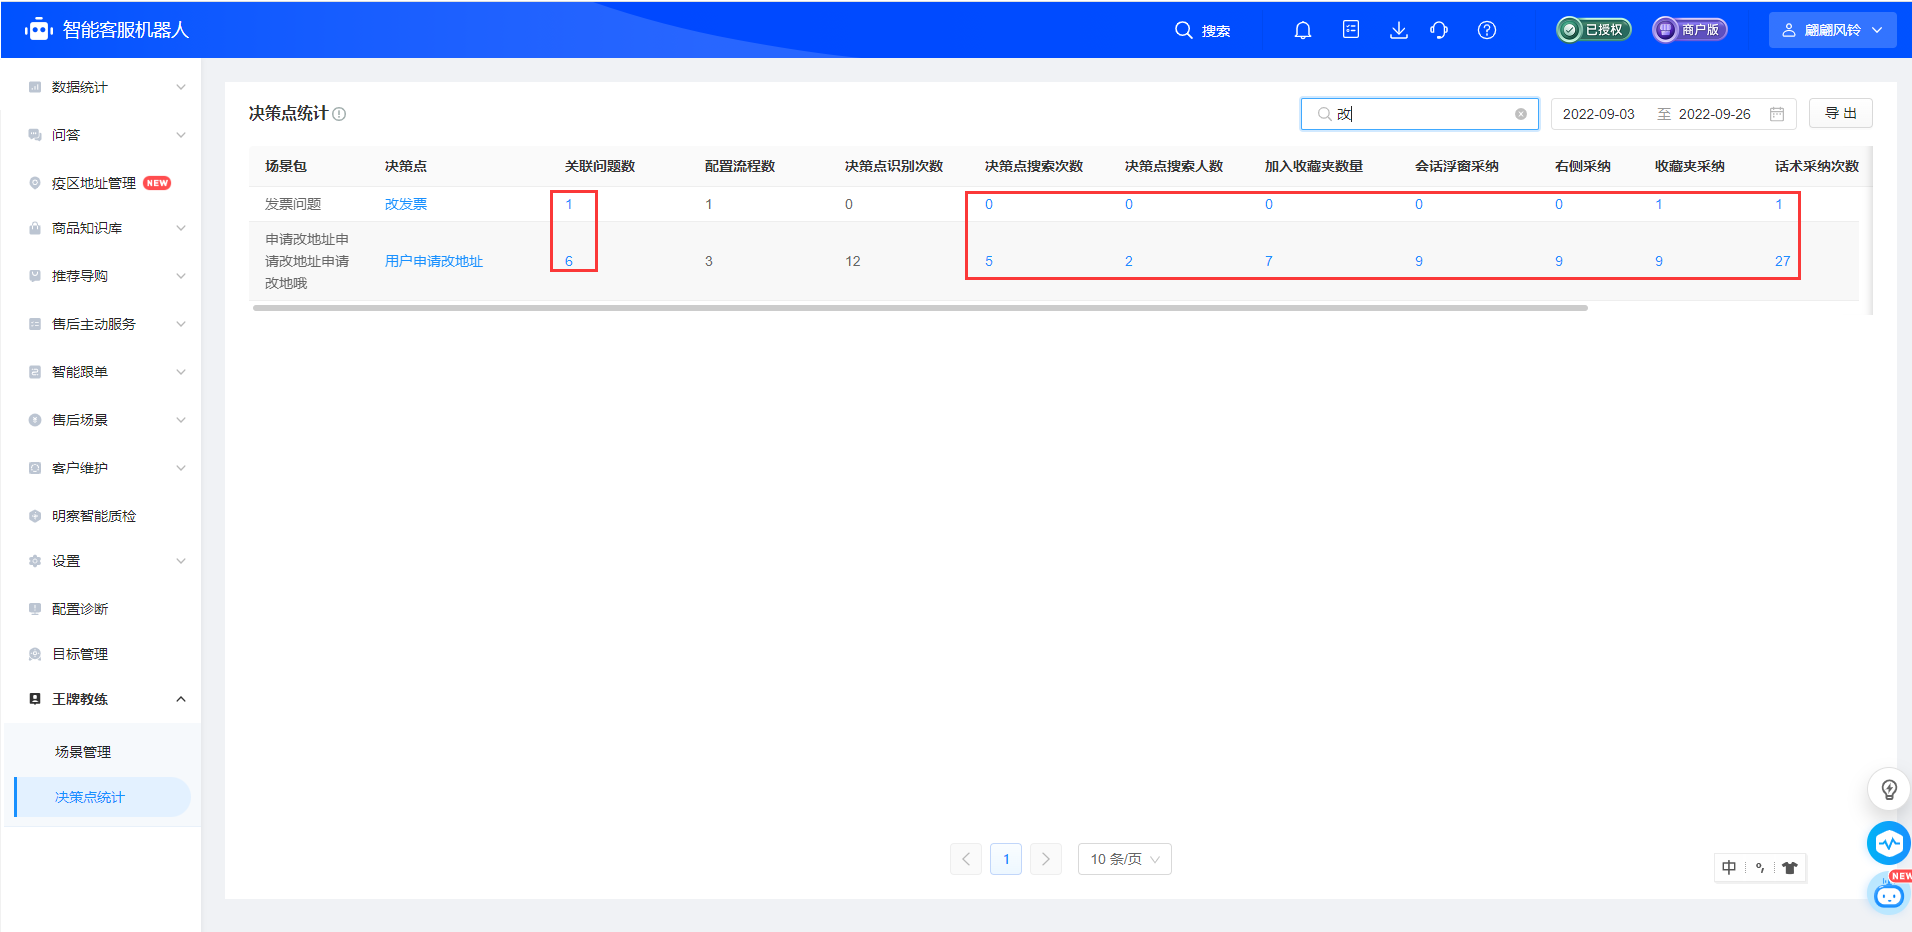Open the task list icon in header
Screen dimensions: 1912x932
click(x=1351, y=29)
